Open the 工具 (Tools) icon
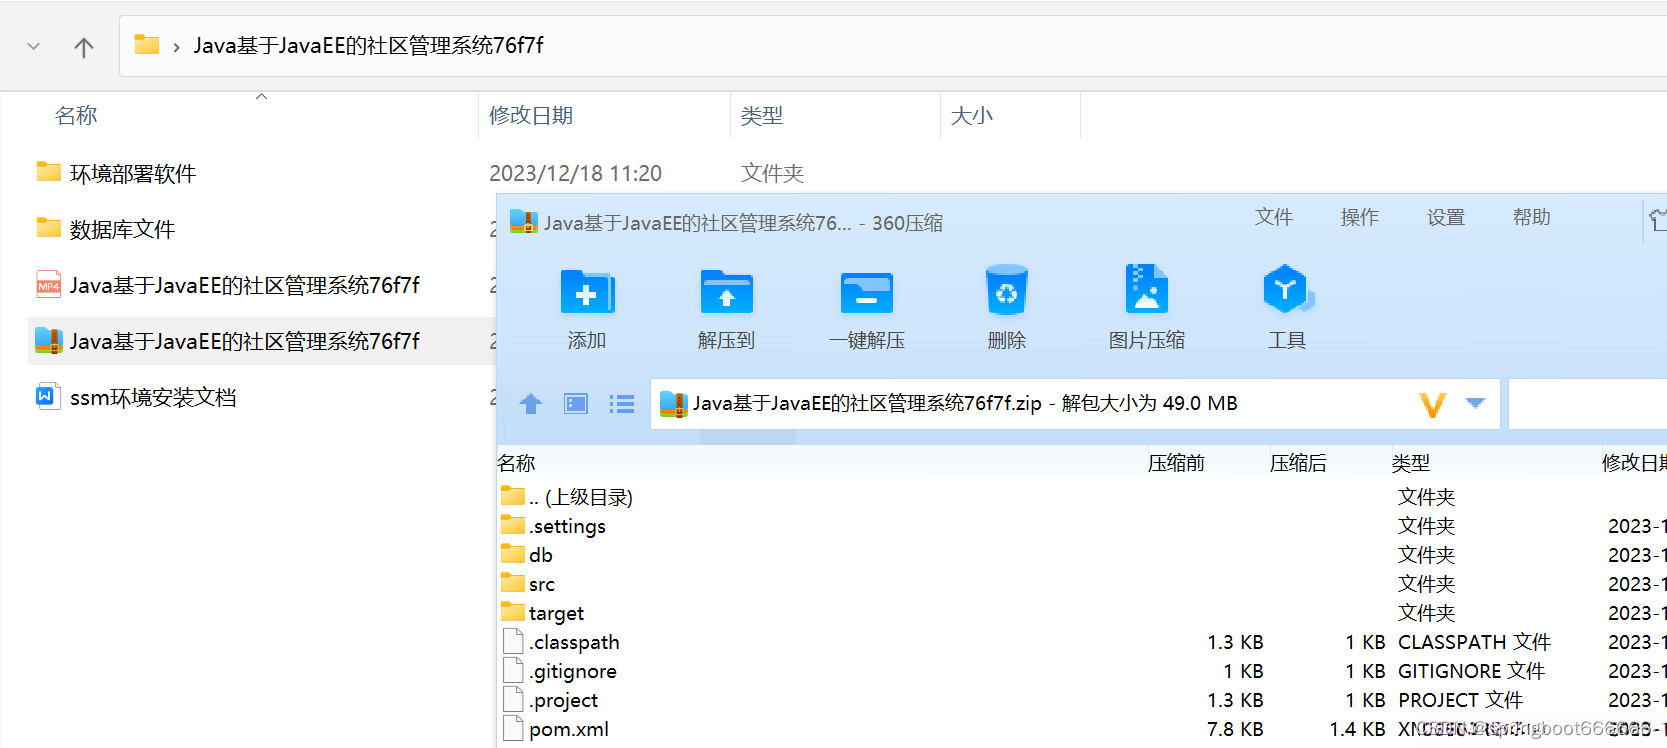 point(1287,290)
